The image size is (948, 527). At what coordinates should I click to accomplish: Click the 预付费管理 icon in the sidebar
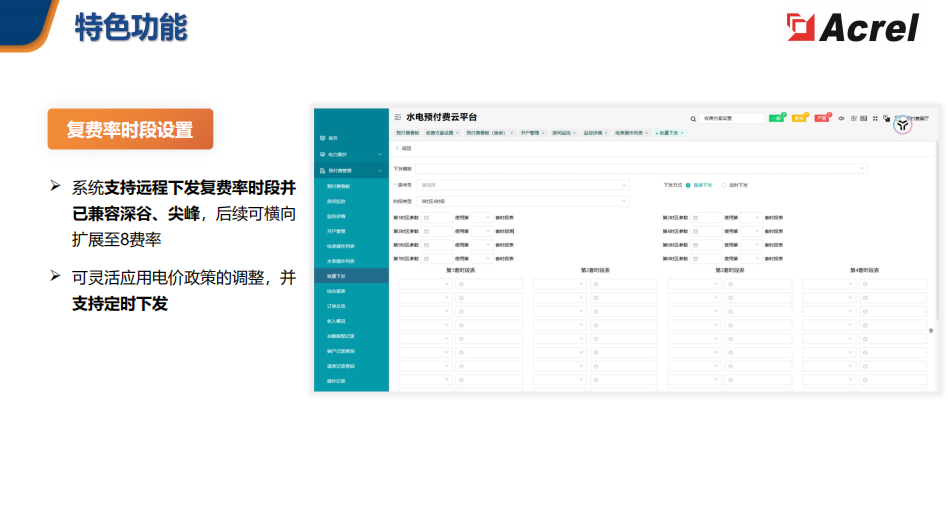point(322,171)
